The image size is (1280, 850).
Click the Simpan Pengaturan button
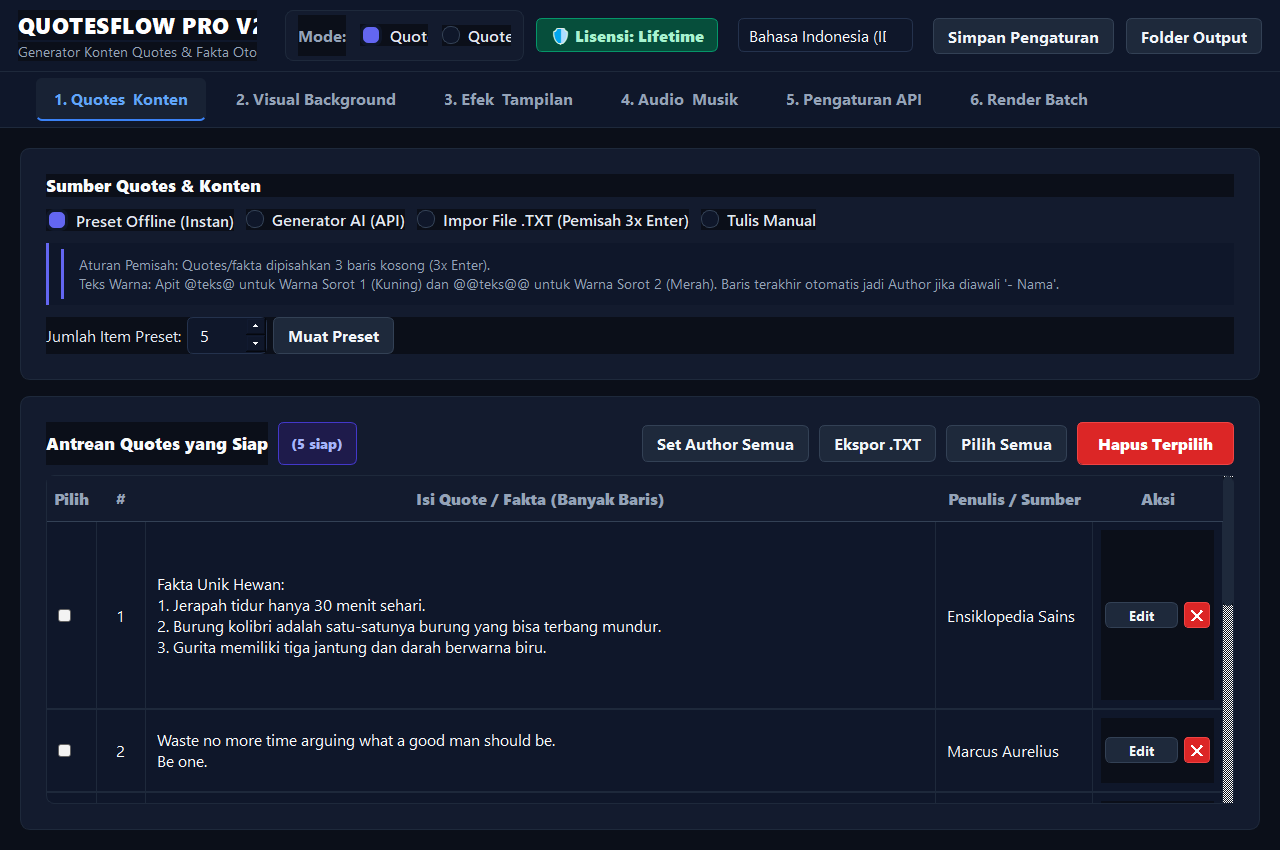point(1023,37)
